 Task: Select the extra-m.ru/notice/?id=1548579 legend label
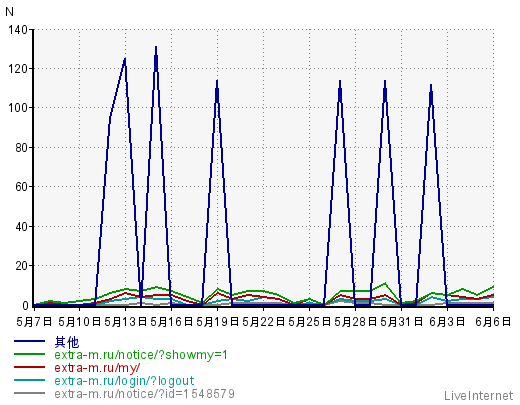pyautogui.click(x=144, y=394)
